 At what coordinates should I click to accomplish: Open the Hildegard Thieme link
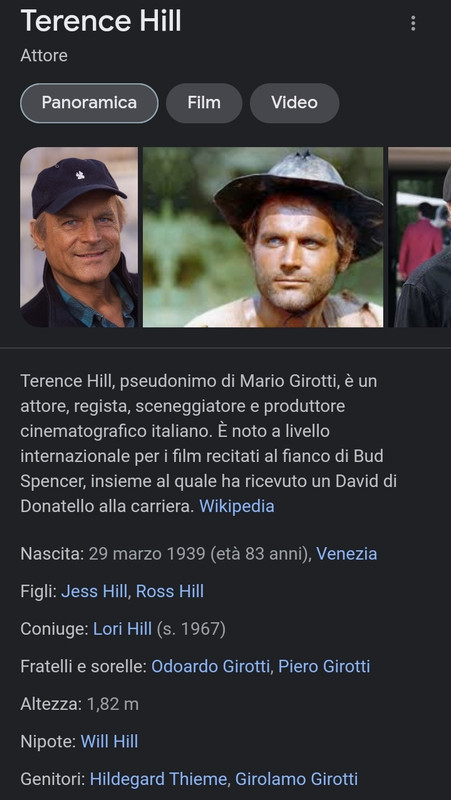(158, 779)
